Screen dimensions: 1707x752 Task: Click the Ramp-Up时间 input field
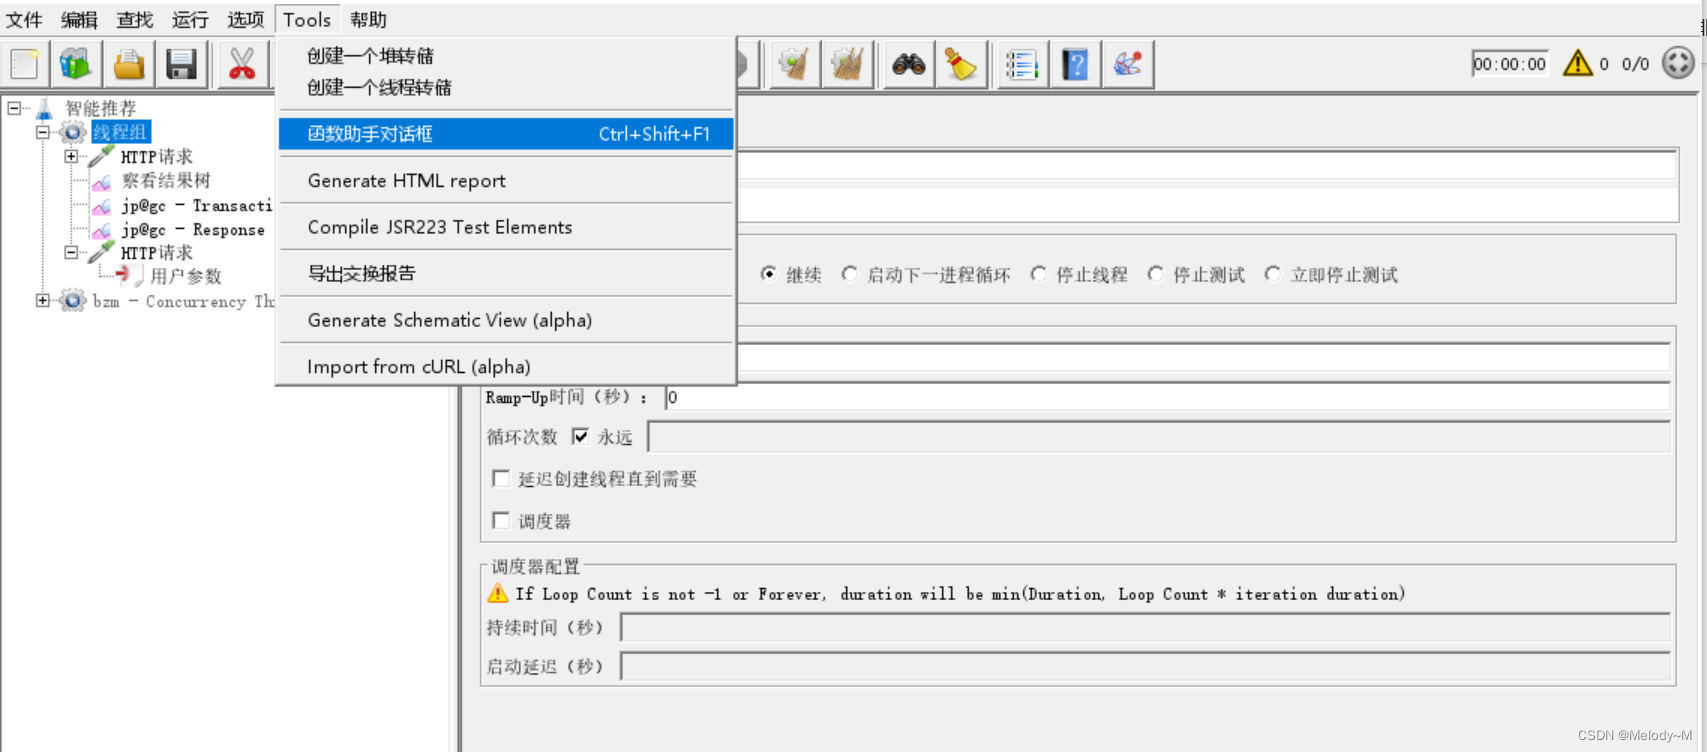pyautogui.click(x=1168, y=397)
